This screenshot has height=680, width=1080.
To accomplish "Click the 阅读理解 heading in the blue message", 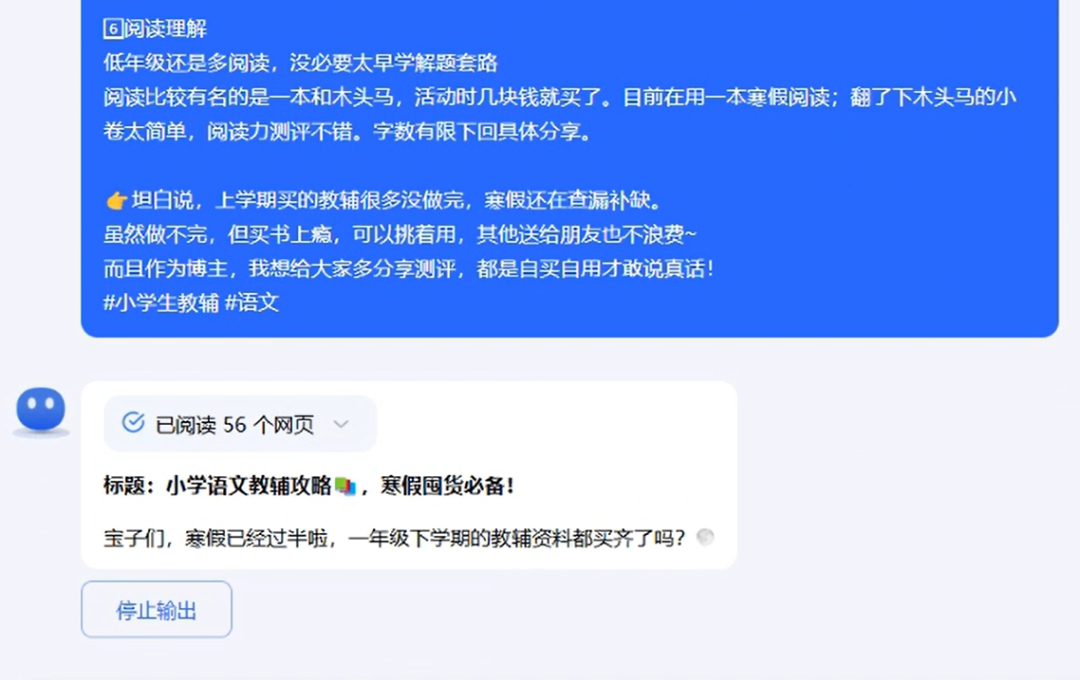I will coord(165,29).
